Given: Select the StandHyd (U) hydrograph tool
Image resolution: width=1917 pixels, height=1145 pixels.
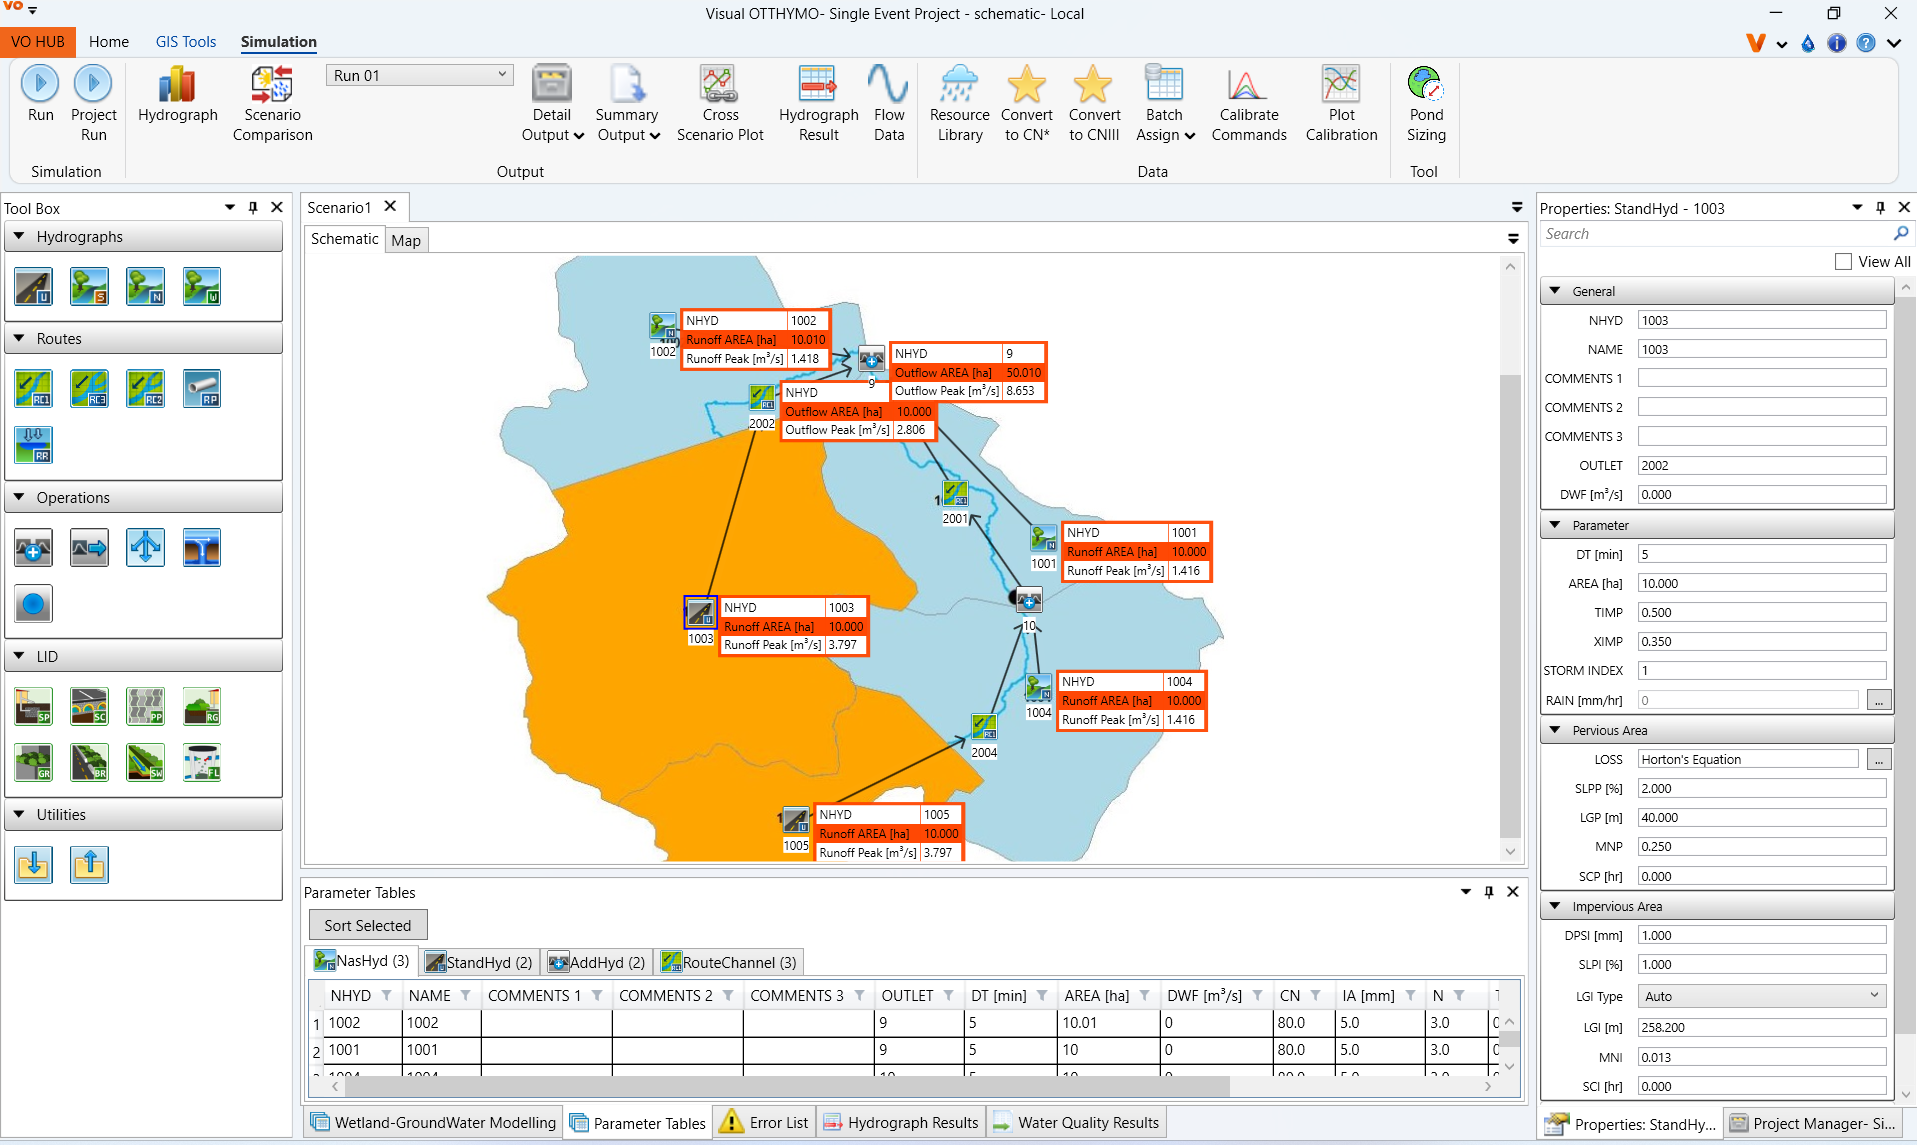Looking at the screenshot, I should click(33, 287).
